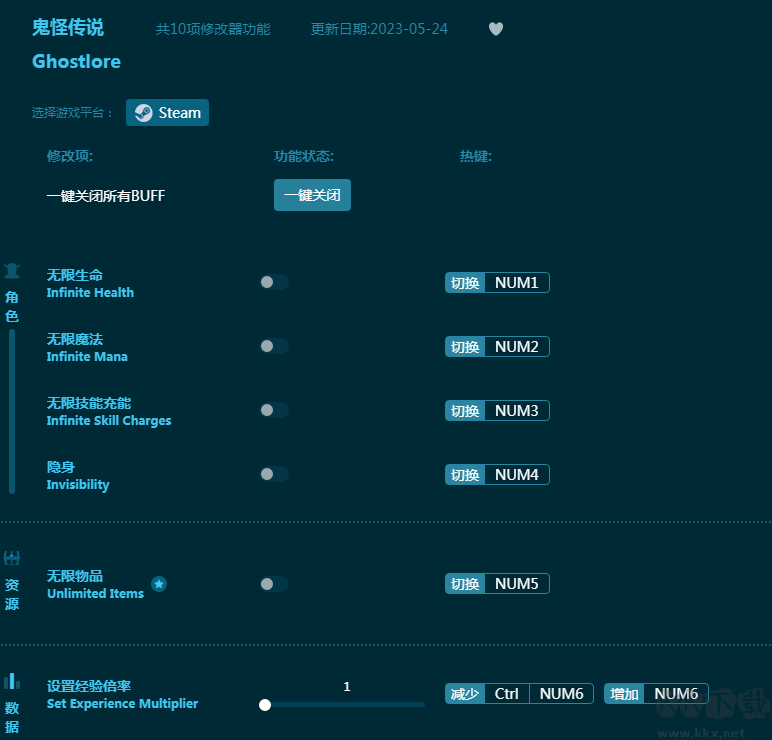Image resolution: width=772 pixels, height=740 pixels.
Task: Click the 增加 label for experience hotkey
Action: (624, 694)
